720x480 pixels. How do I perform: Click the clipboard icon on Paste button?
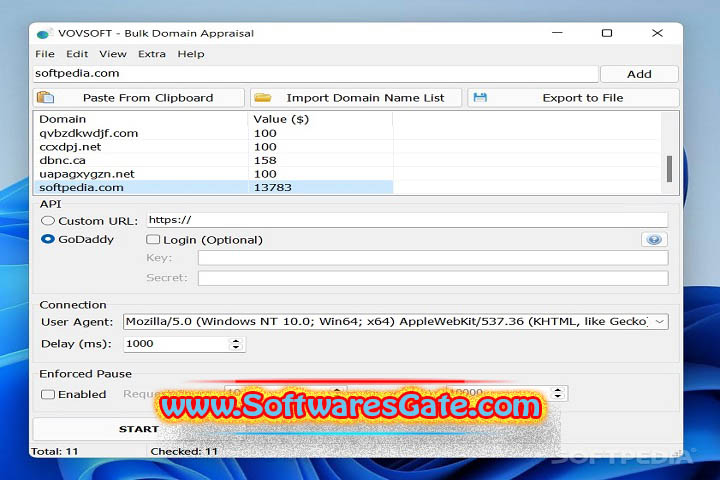[x=45, y=97]
